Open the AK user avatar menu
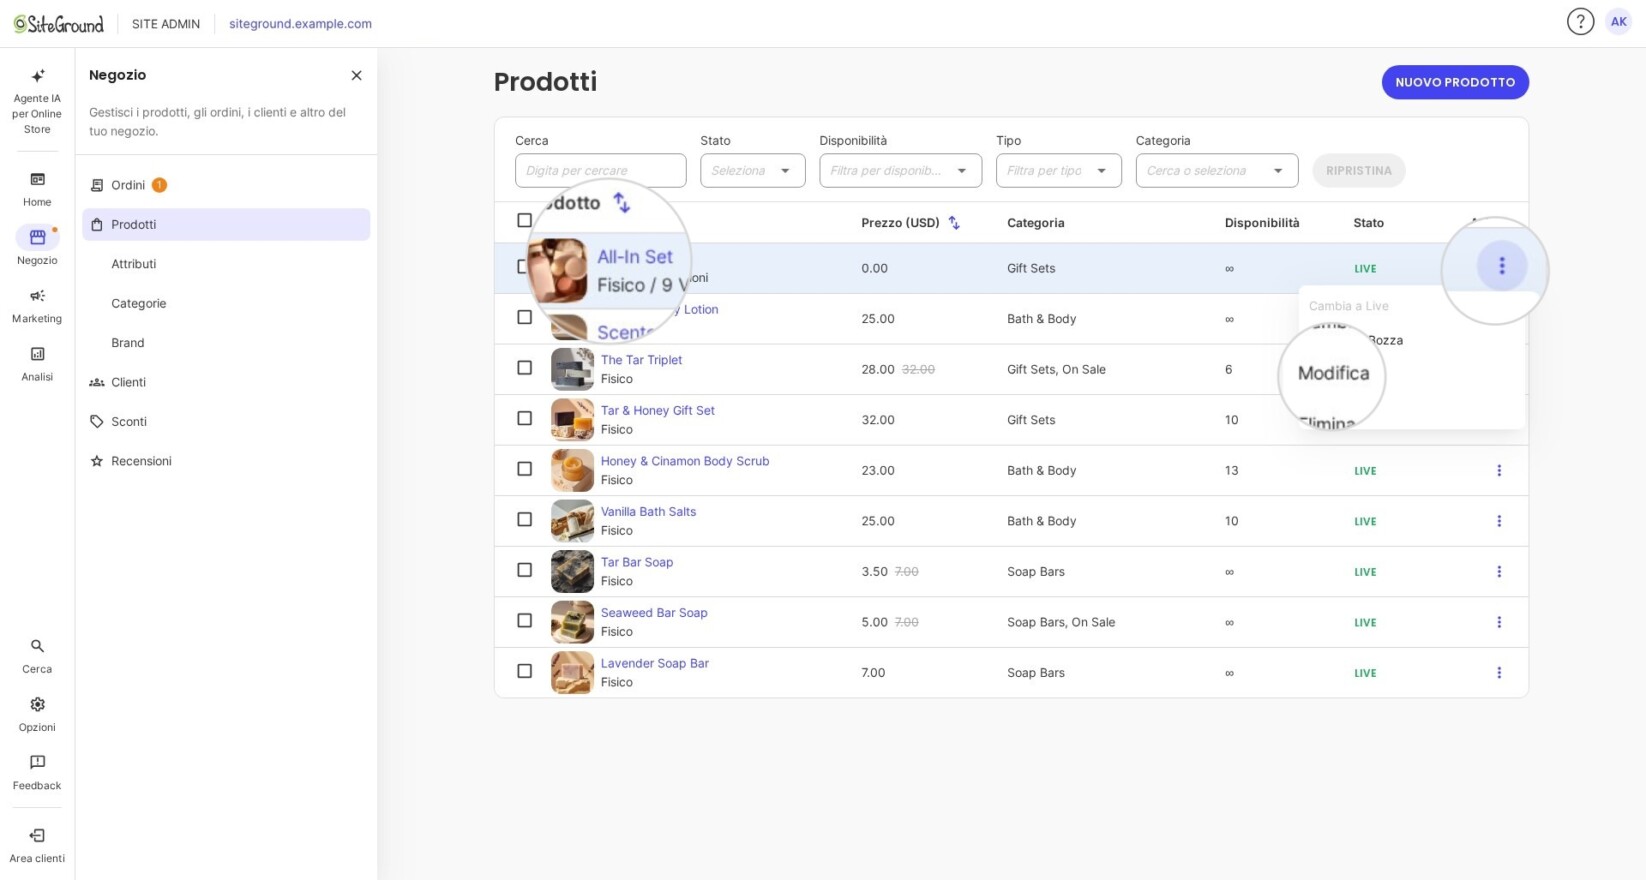 (x=1618, y=21)
